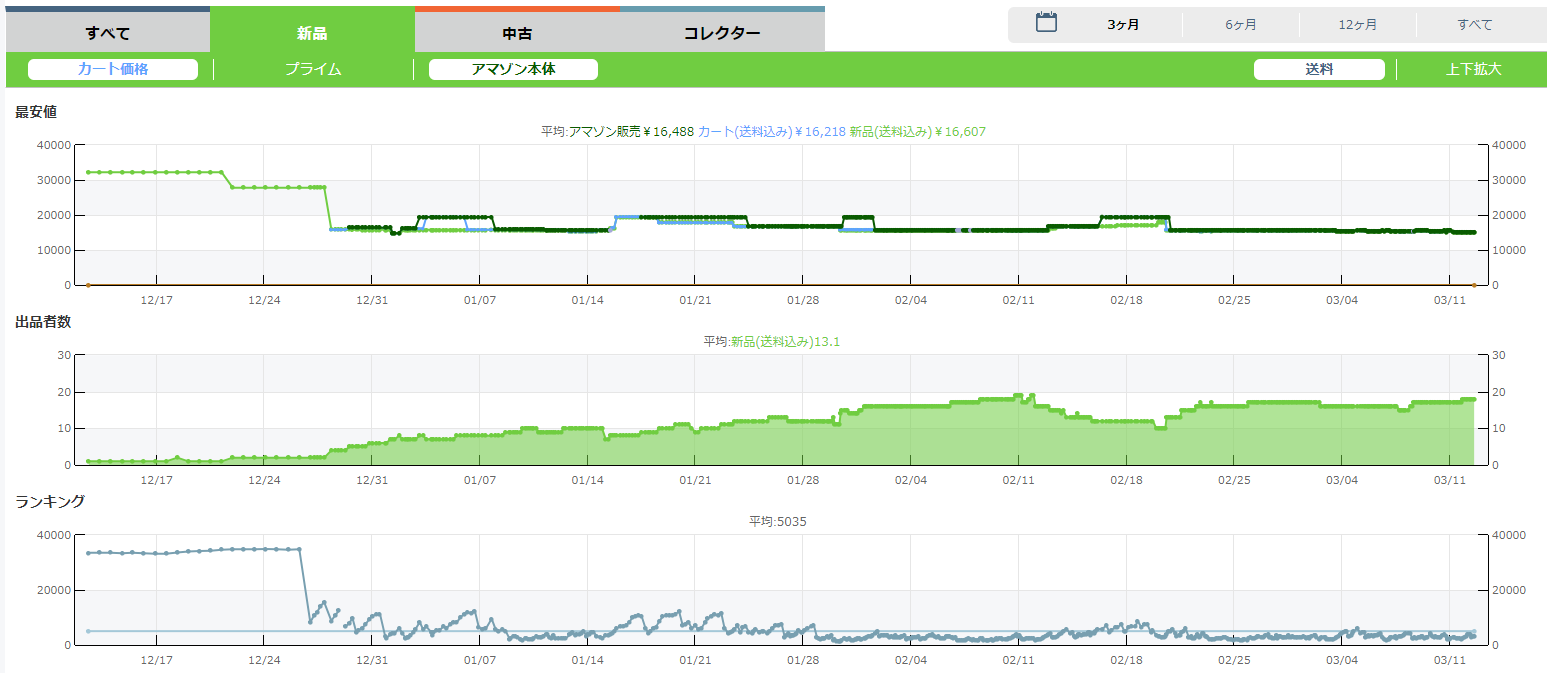Toggle the 送料 inclusion option
Image resolution: width=1547 pixels, height=673 pixels.
1319,69
